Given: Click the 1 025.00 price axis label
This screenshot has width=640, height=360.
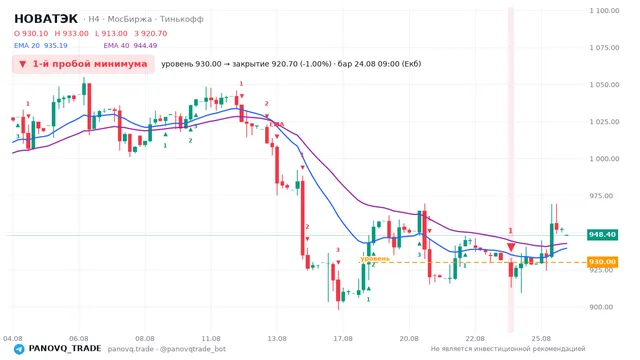Looking at the screenshot, I should click(x=604, y=122).
